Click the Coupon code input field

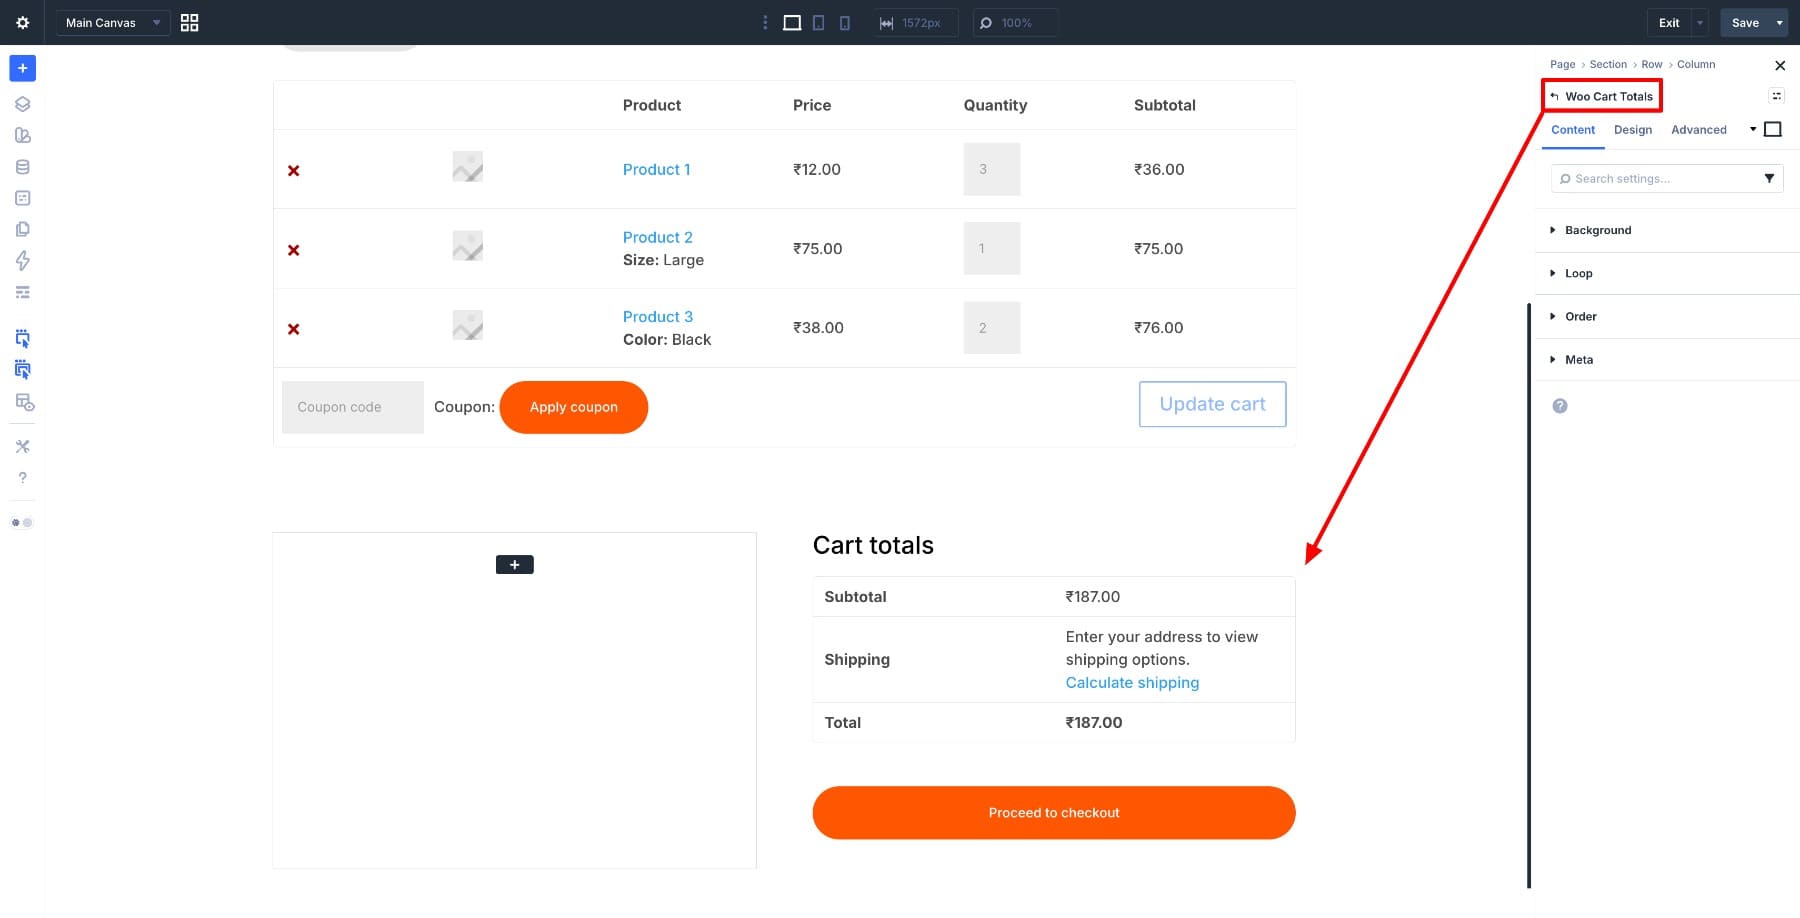(352, 407)
